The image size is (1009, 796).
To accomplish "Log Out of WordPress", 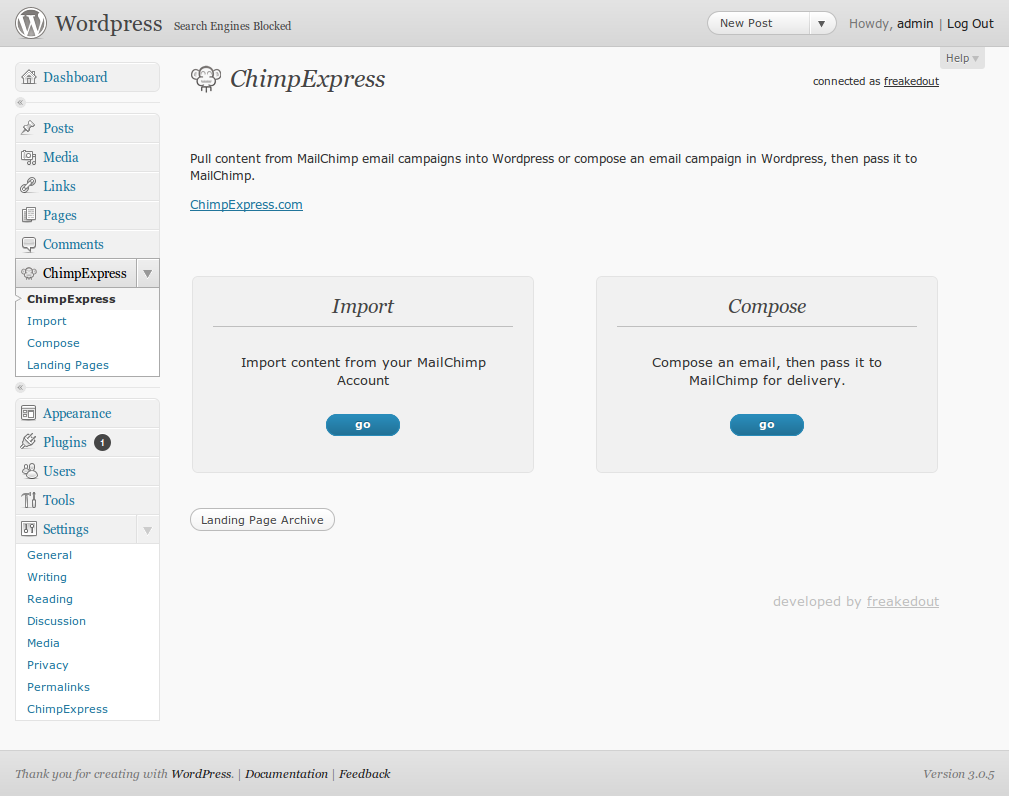I will (x=970, y=24).
